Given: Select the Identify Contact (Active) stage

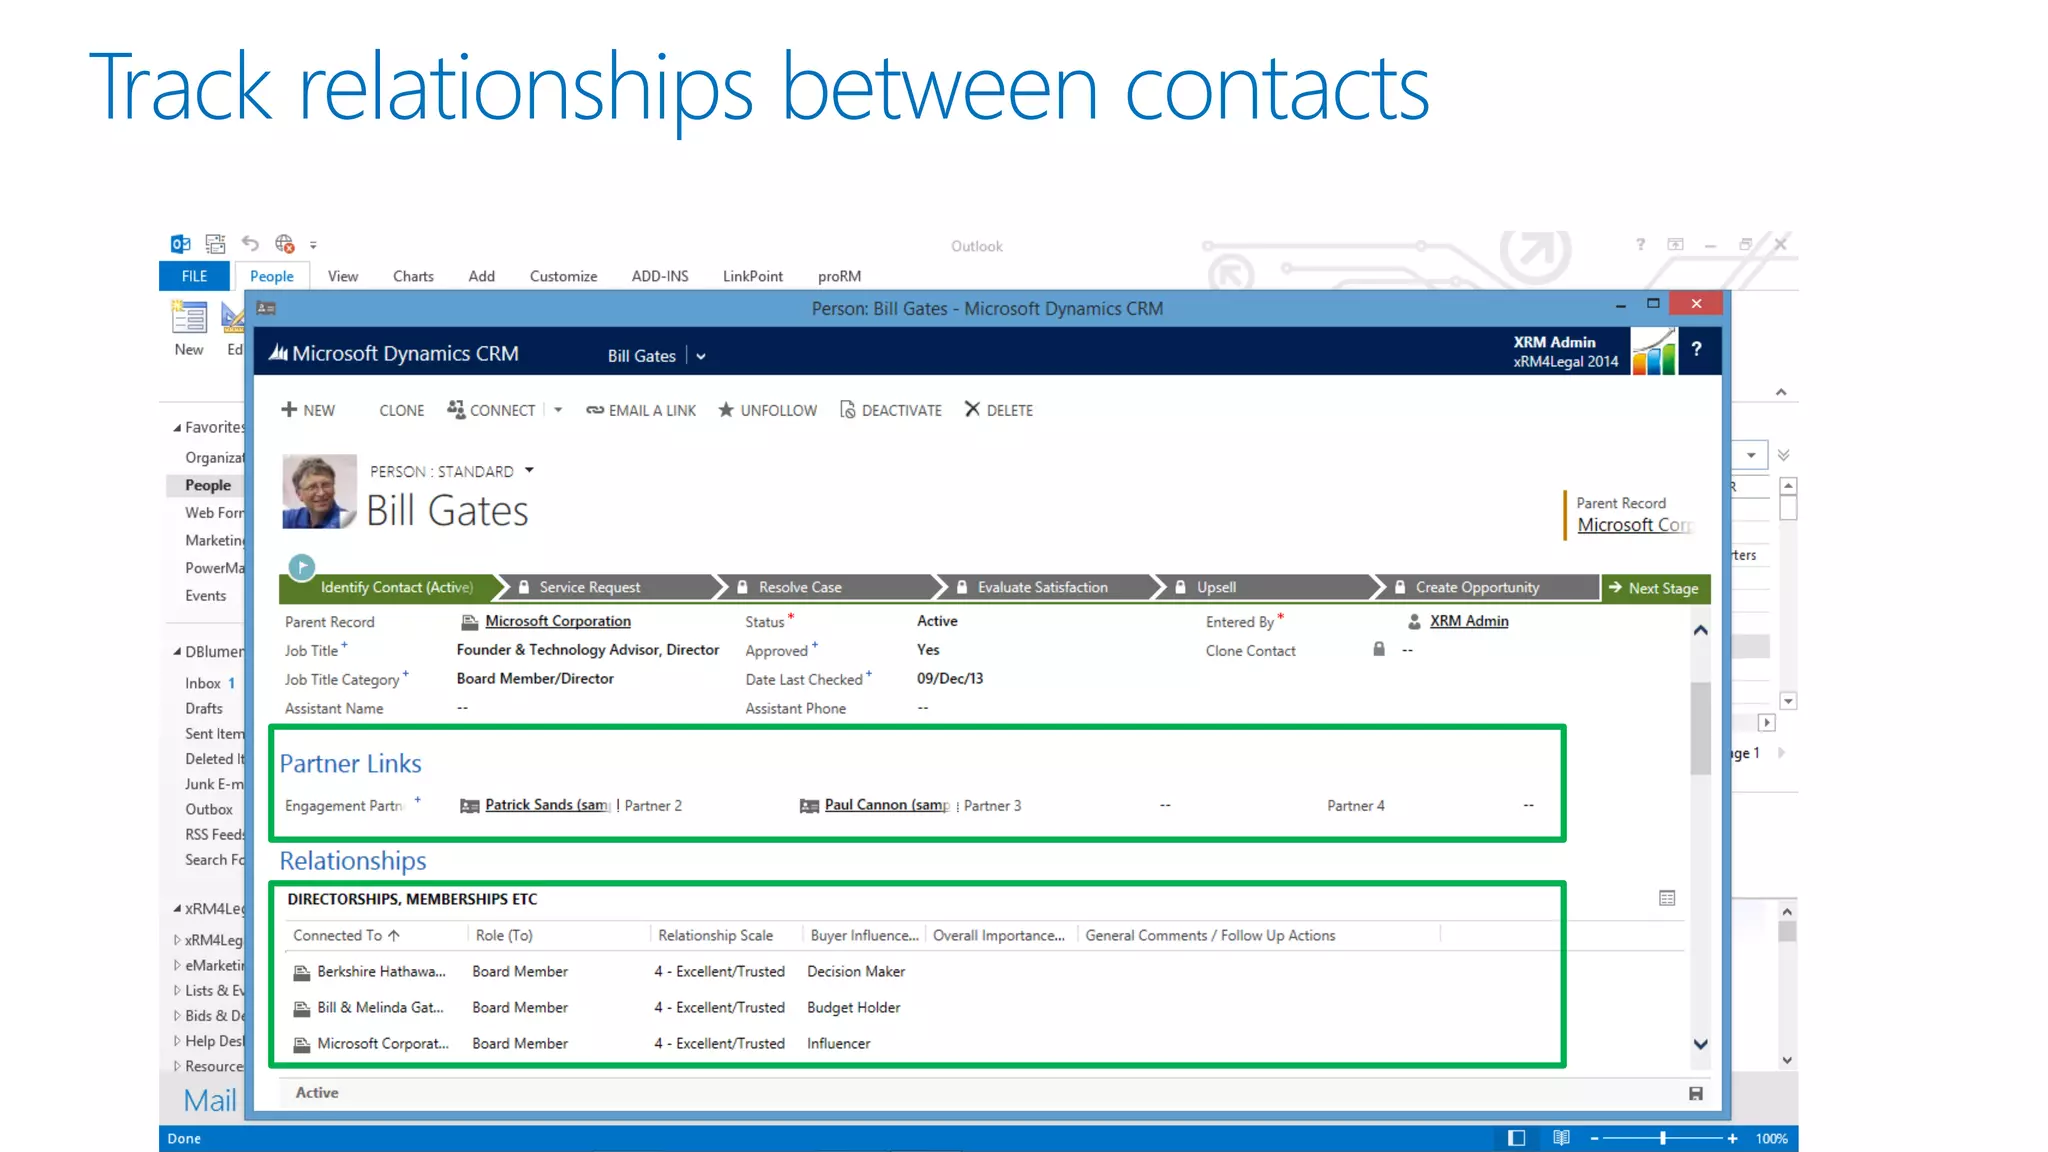Looking at the screenshot, I should [x=396, y=588].
